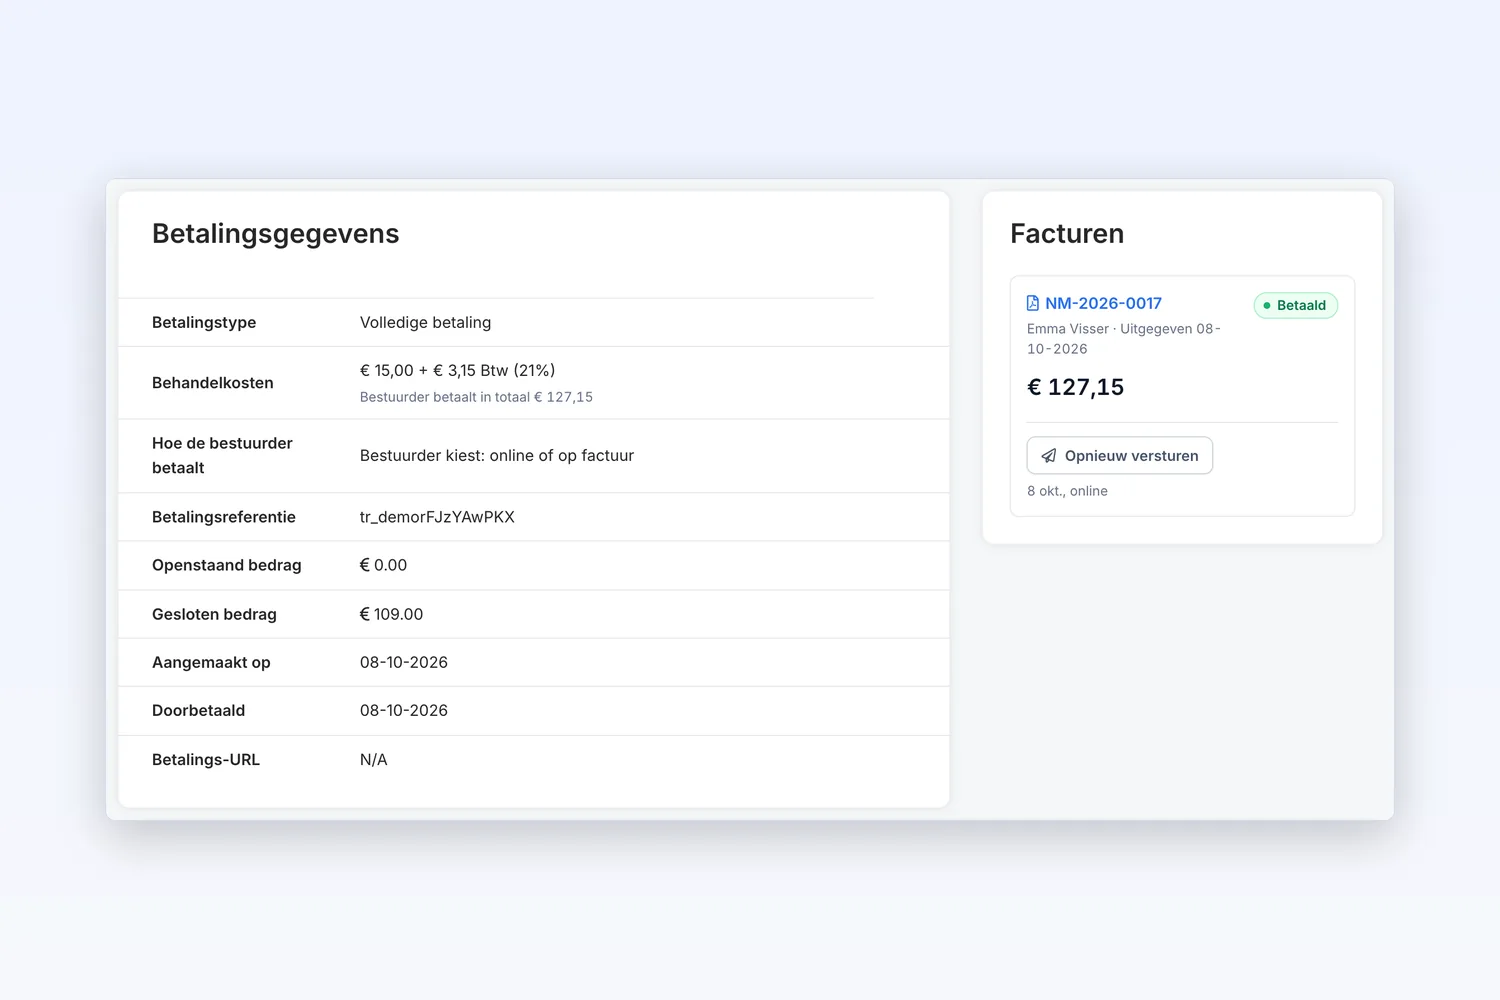Screen dimensions: 1500x1000
Task: Click the date in the Doorbetaald row
Action: [x=404, y=711]
